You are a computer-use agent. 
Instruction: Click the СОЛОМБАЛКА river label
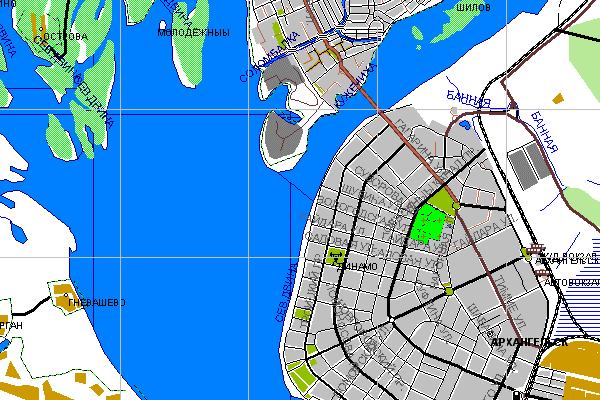(269, 55)
